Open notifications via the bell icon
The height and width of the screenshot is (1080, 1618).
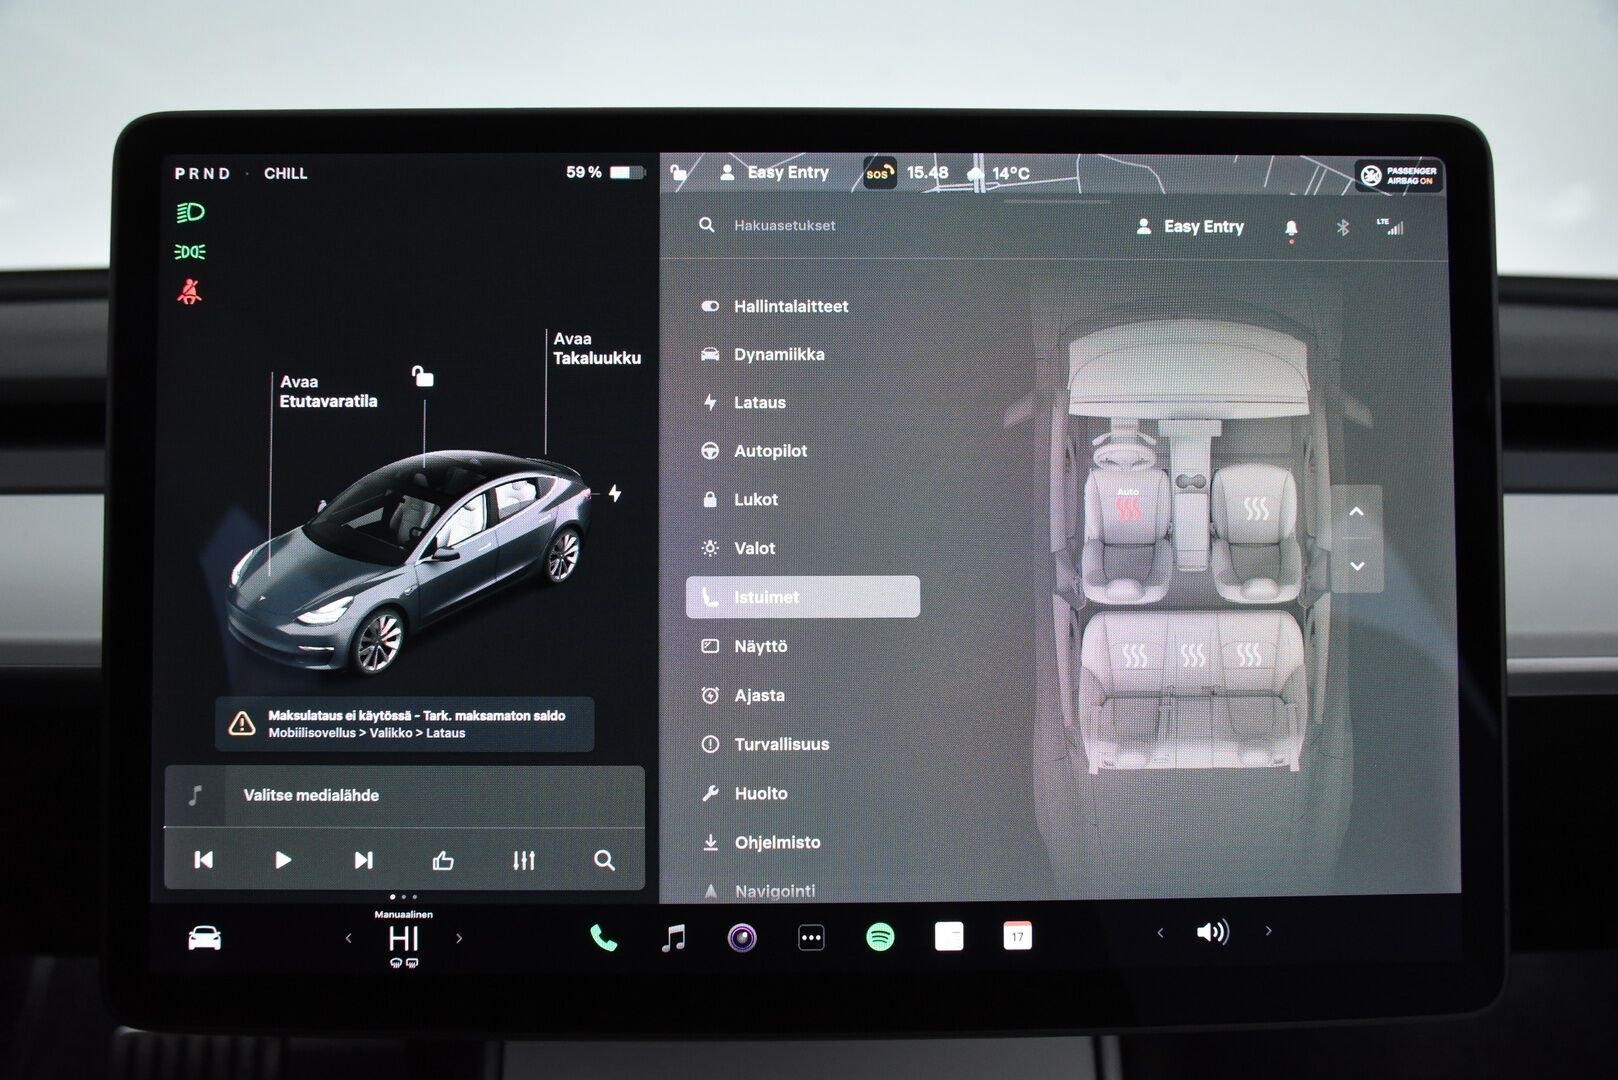pyautogui.click(x=1292, y=227)
